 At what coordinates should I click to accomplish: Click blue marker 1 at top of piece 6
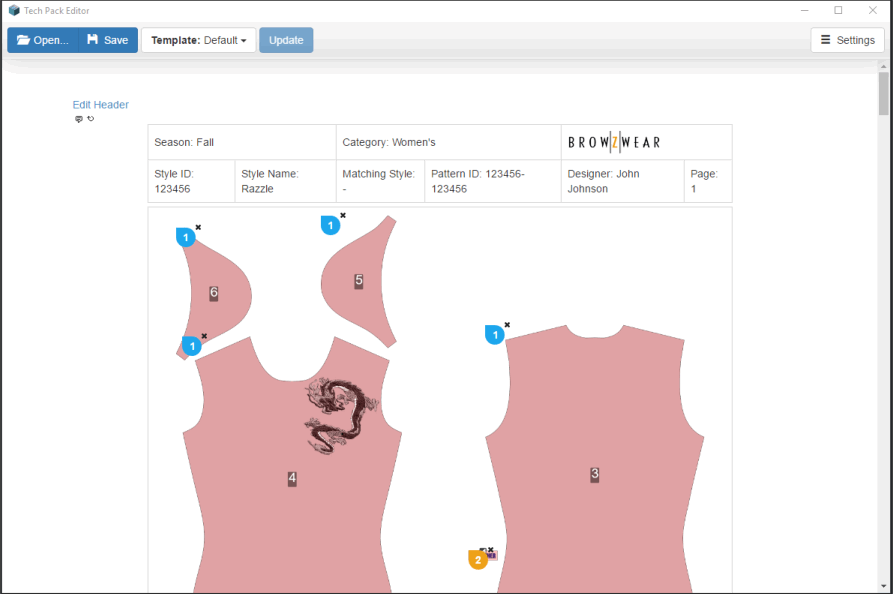point(185,237)
